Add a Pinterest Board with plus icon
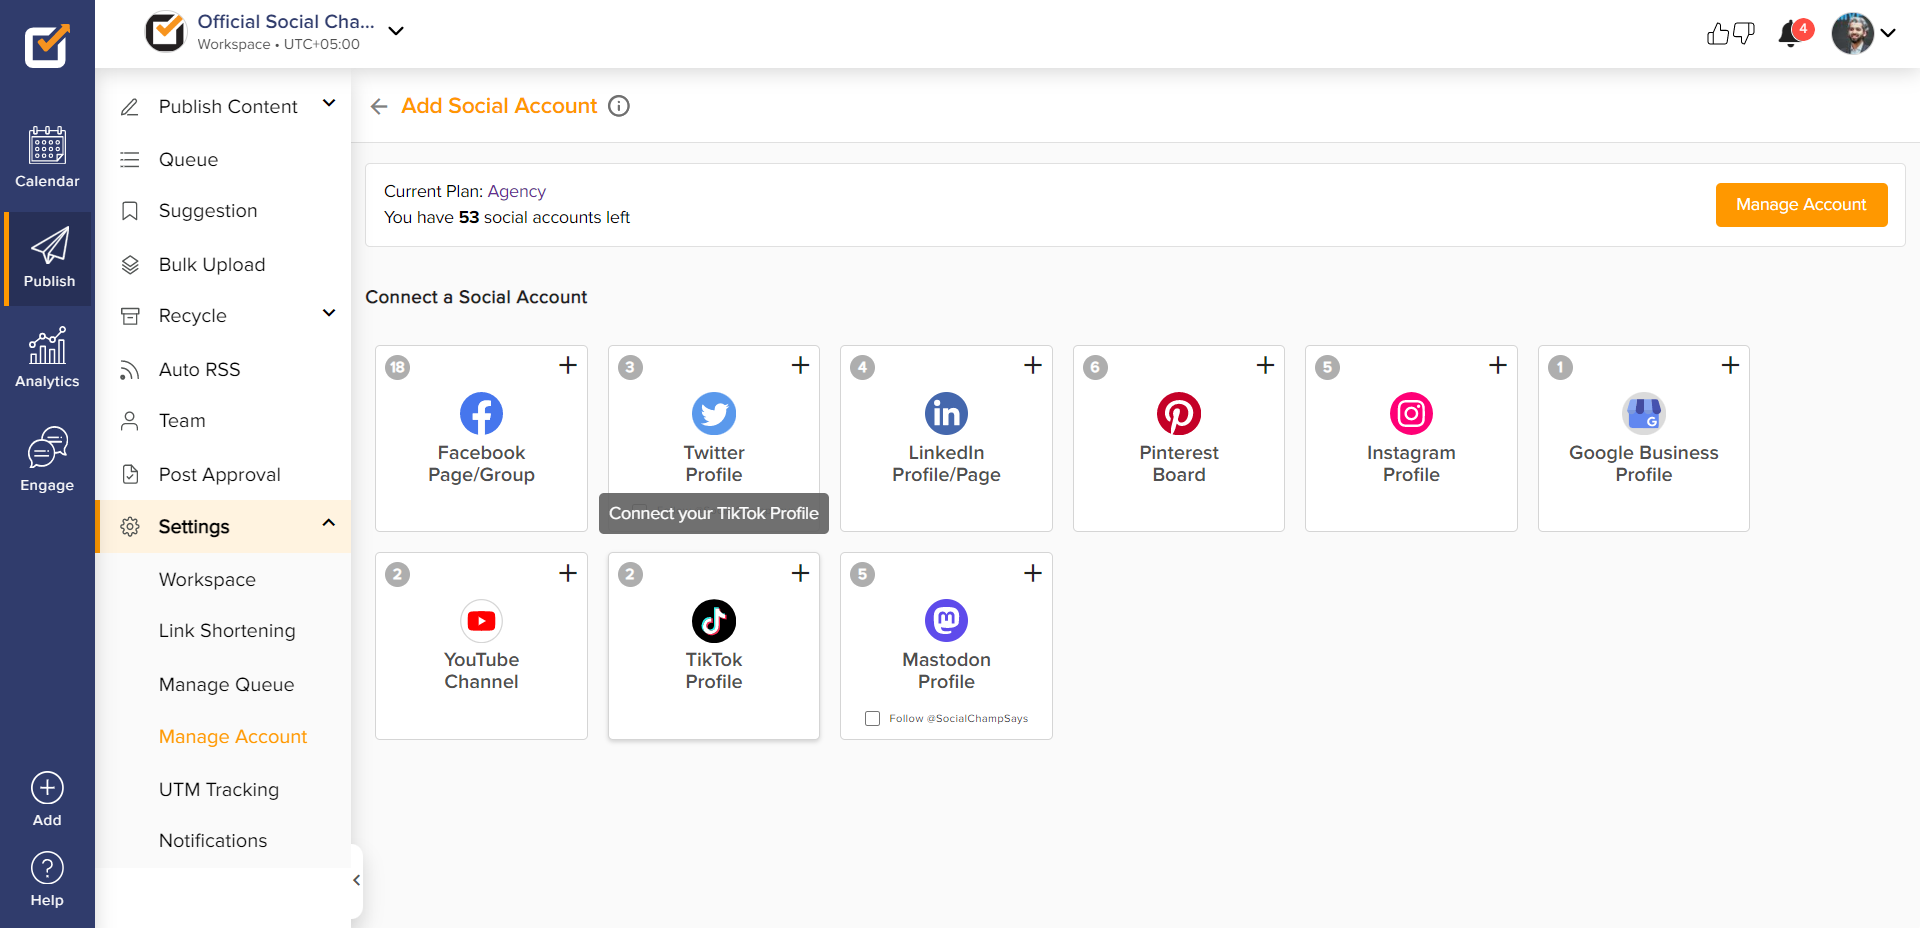The height and width of the screenshot is (928, 1920). (x=1265, y=366)
